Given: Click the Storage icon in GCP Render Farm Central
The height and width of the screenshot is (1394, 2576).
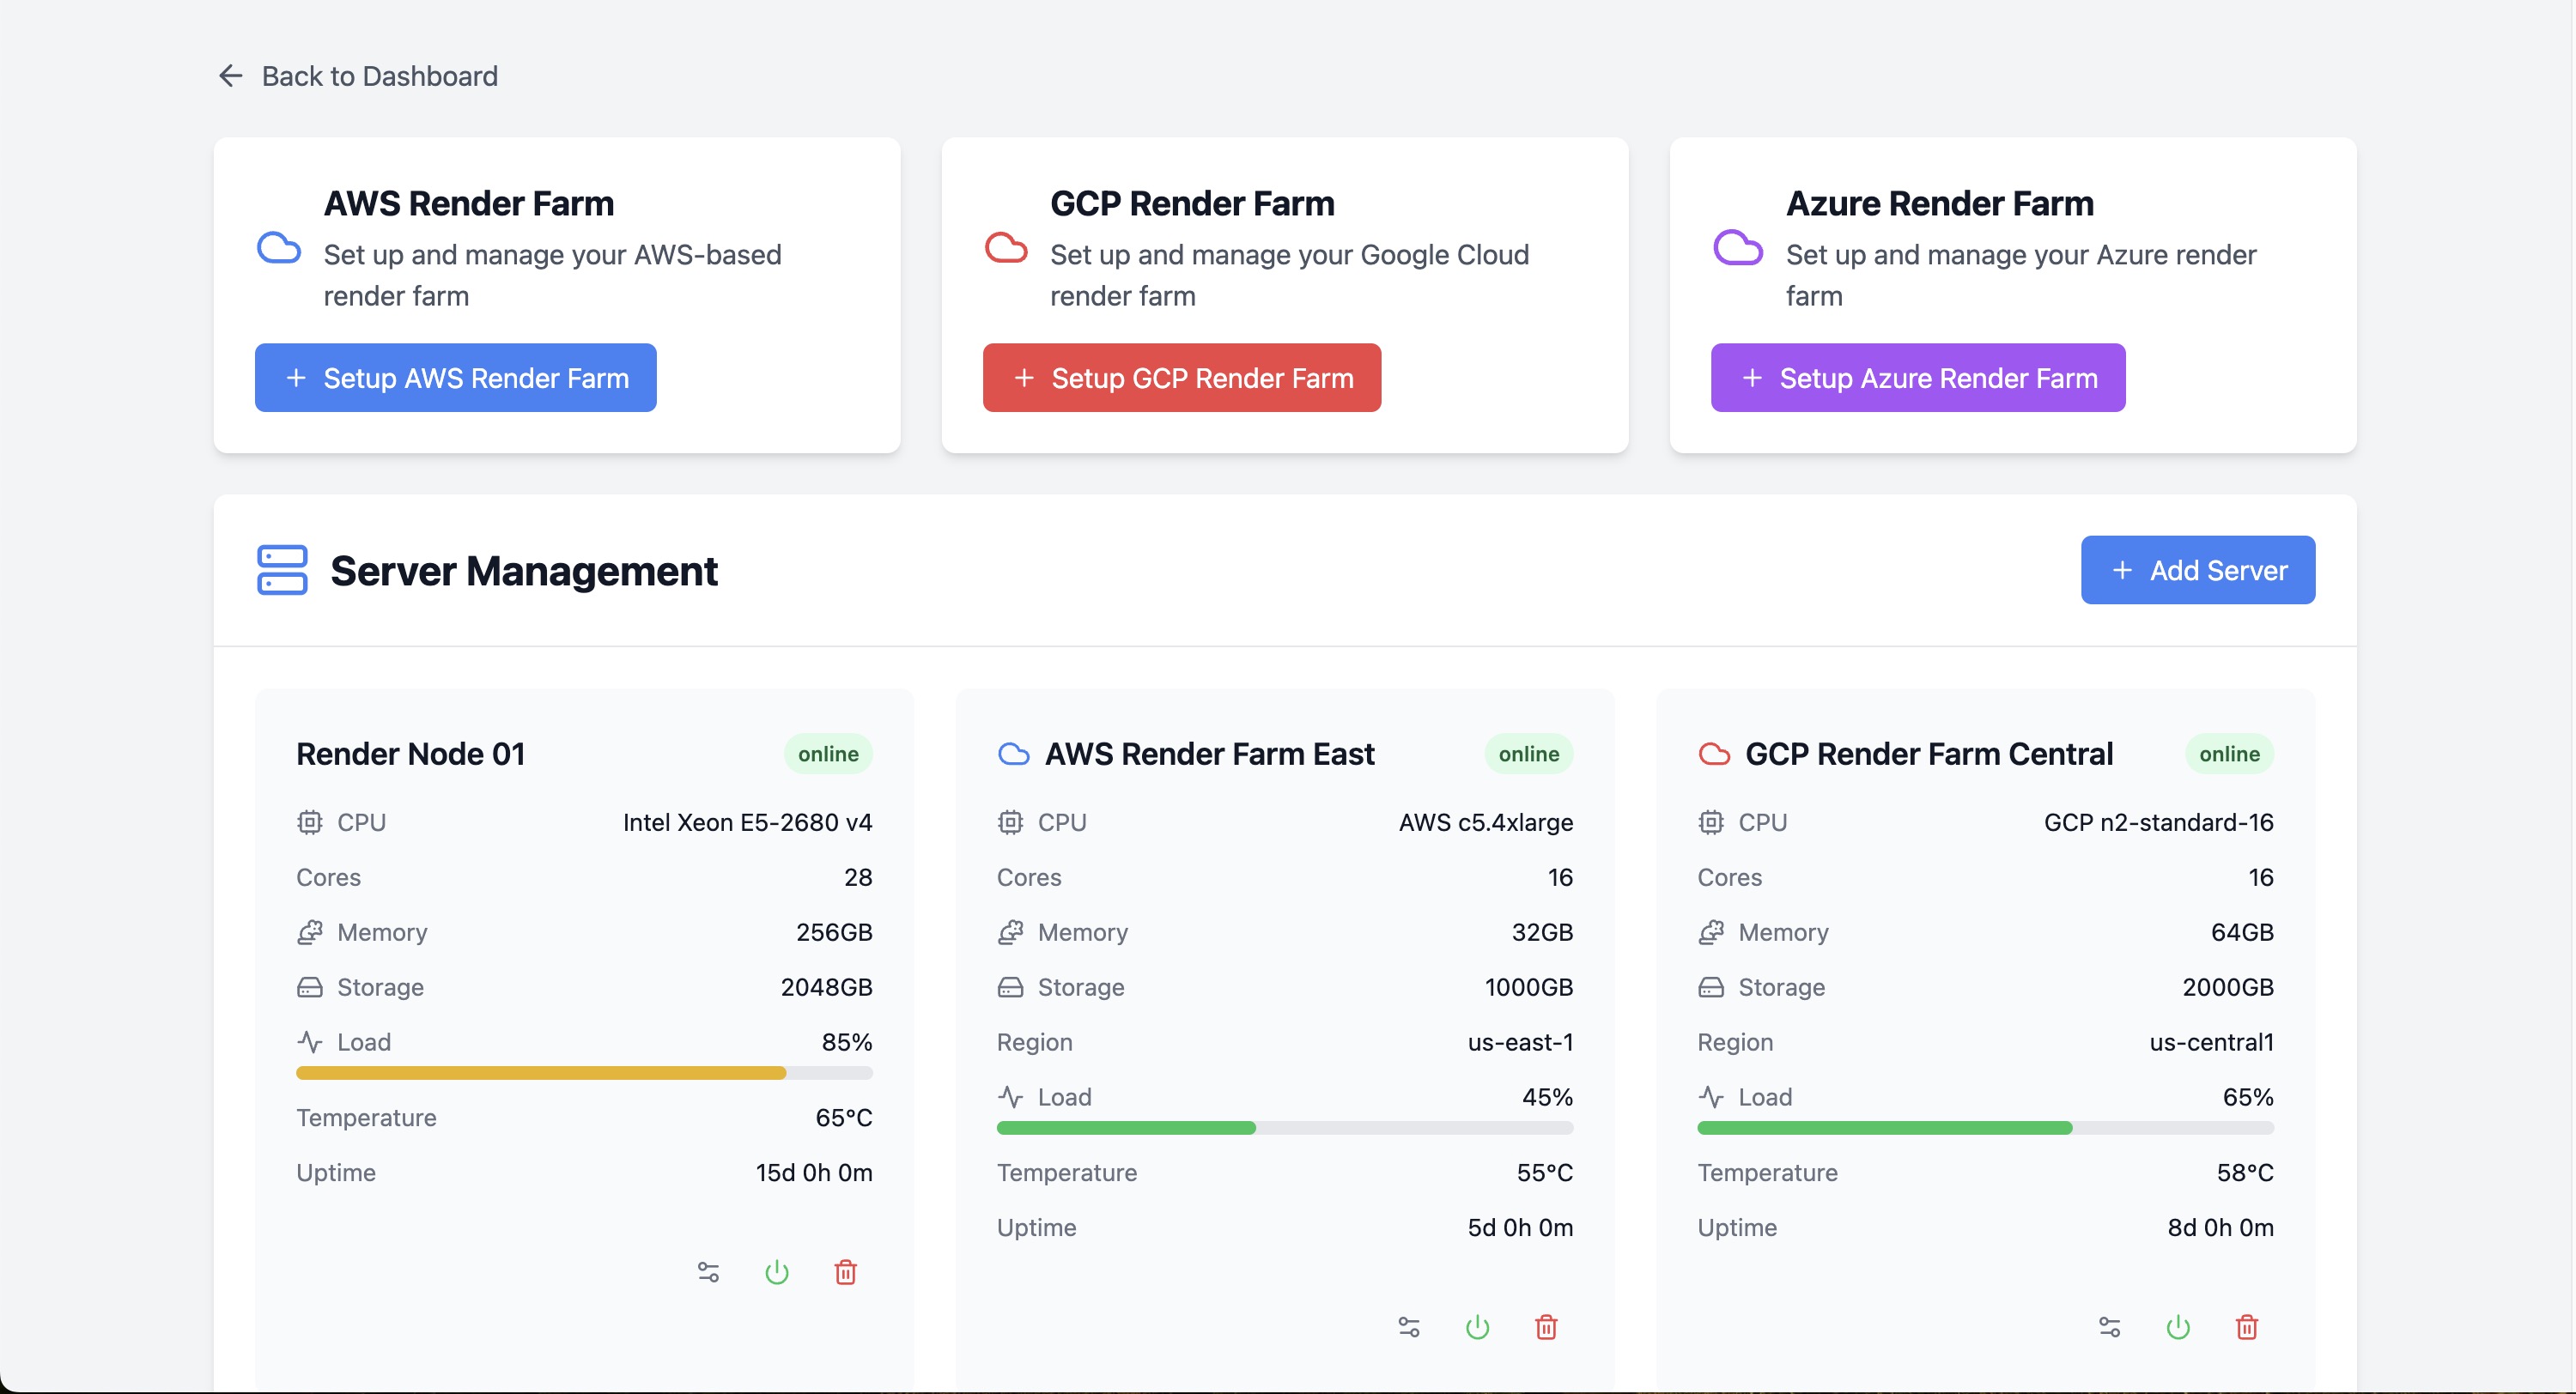Looking at the screenshot, I should (1711, 987).
